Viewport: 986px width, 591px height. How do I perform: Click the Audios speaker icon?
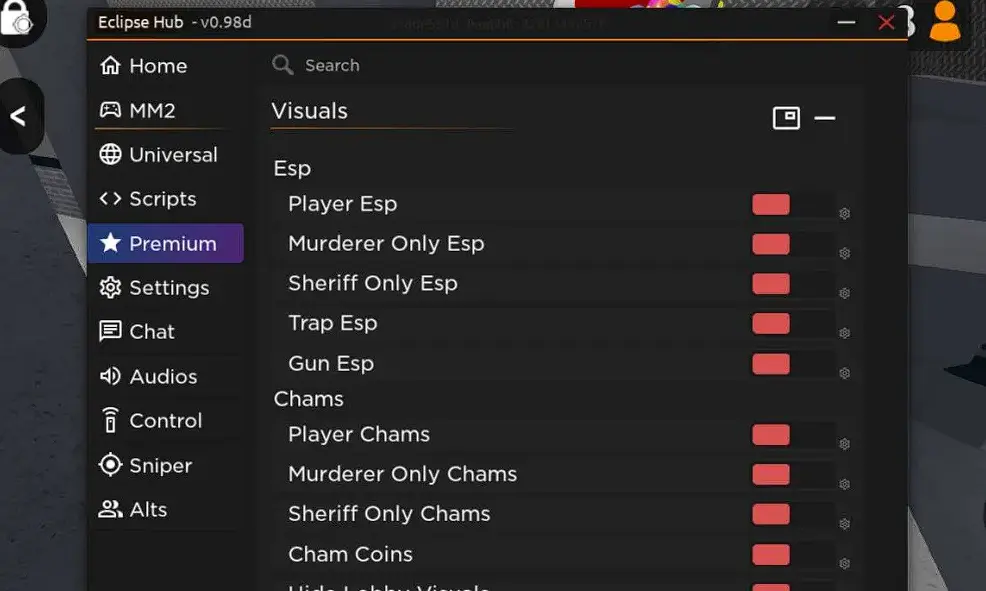tap(110, 376)
